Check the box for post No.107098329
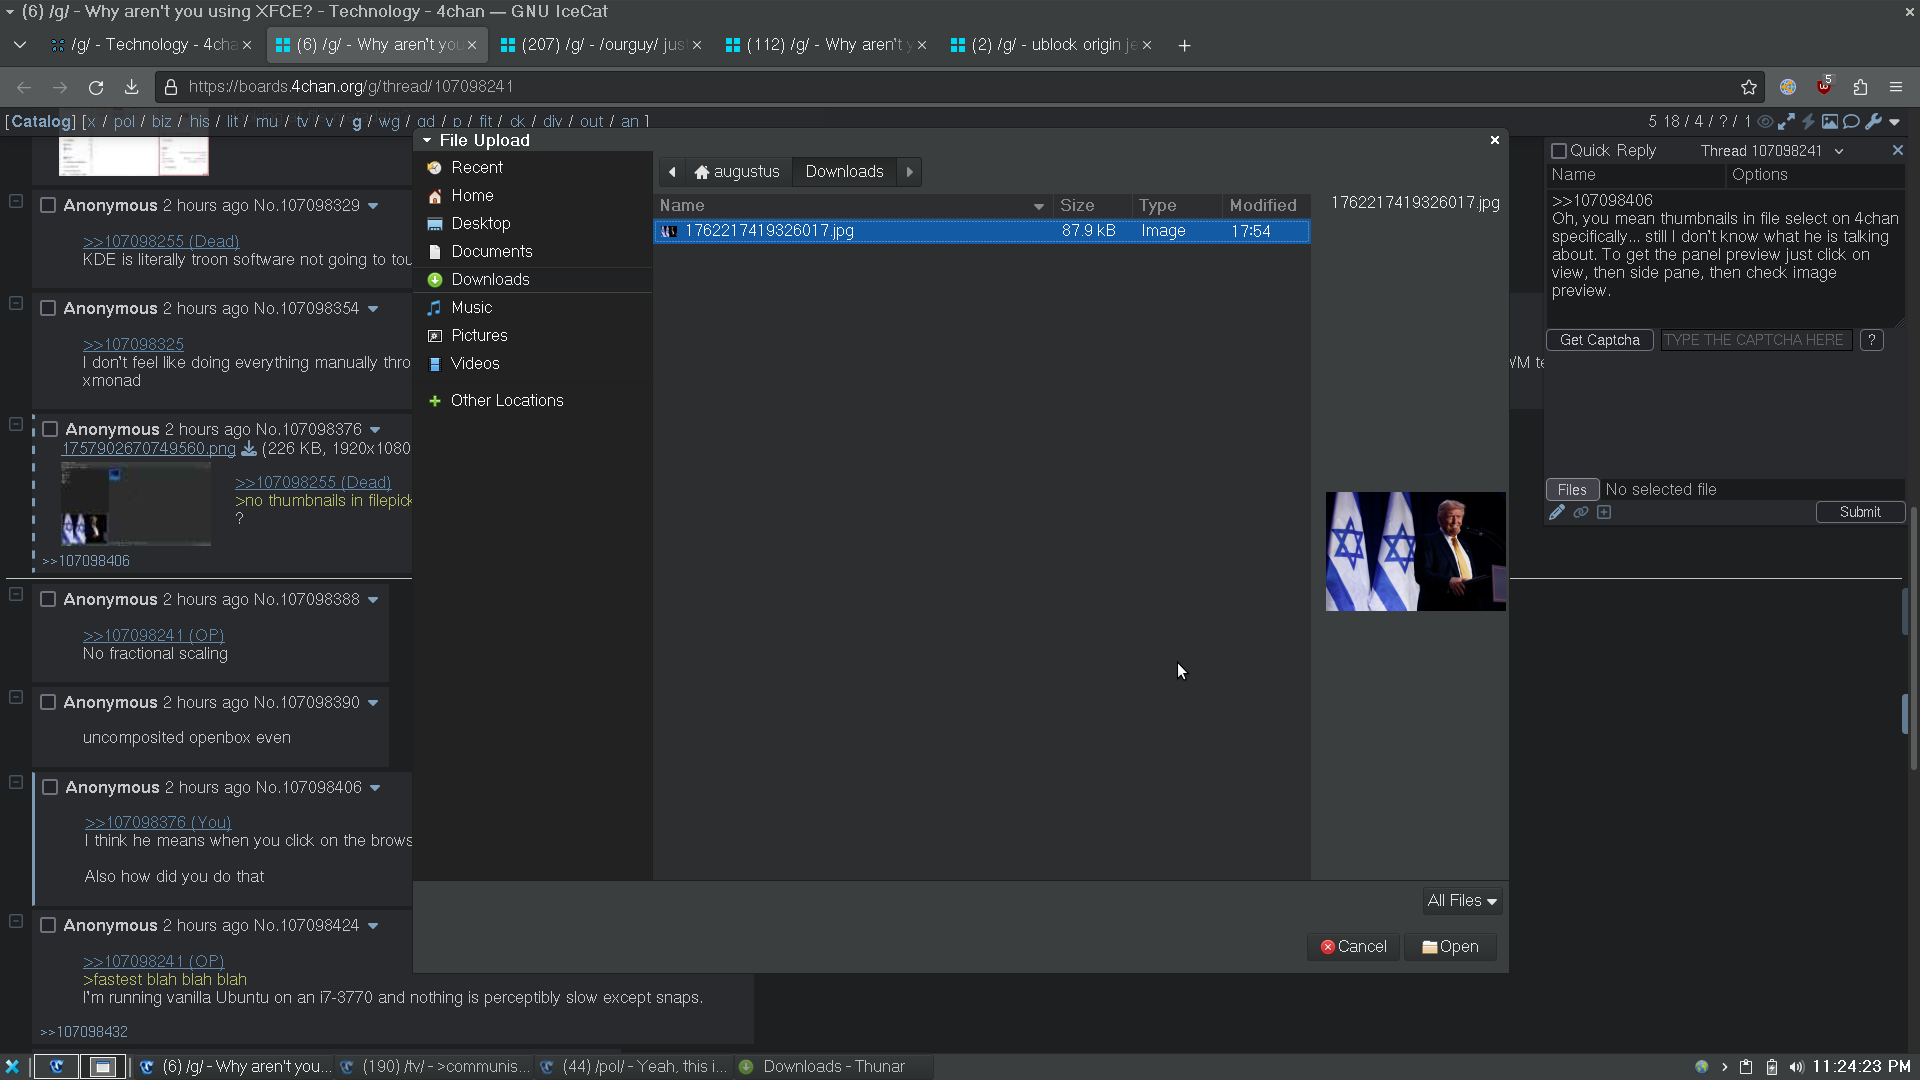Screen dimensions: 1920x1080 click(47, 205)
